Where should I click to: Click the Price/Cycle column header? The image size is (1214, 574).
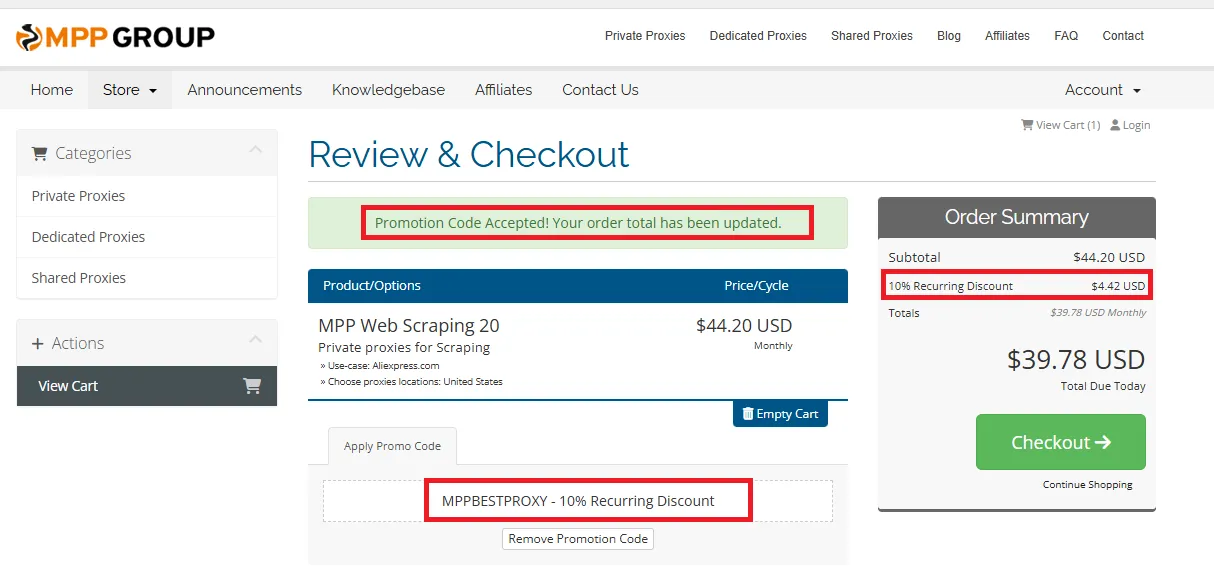click(x=756, y=286)
